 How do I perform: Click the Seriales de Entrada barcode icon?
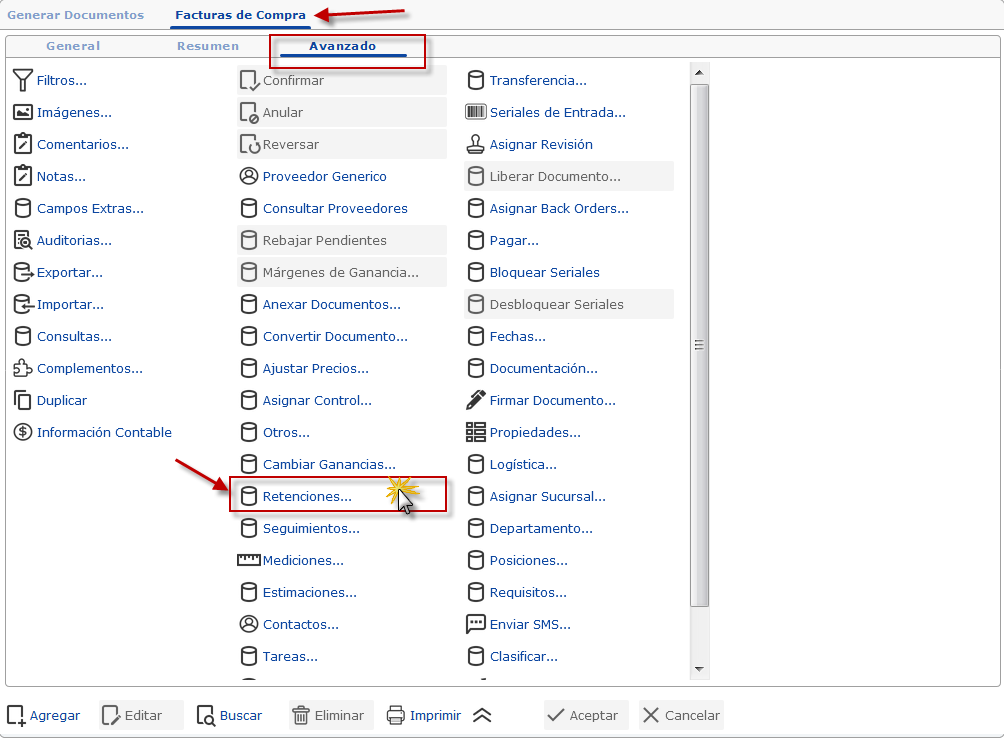pos(476,112)
